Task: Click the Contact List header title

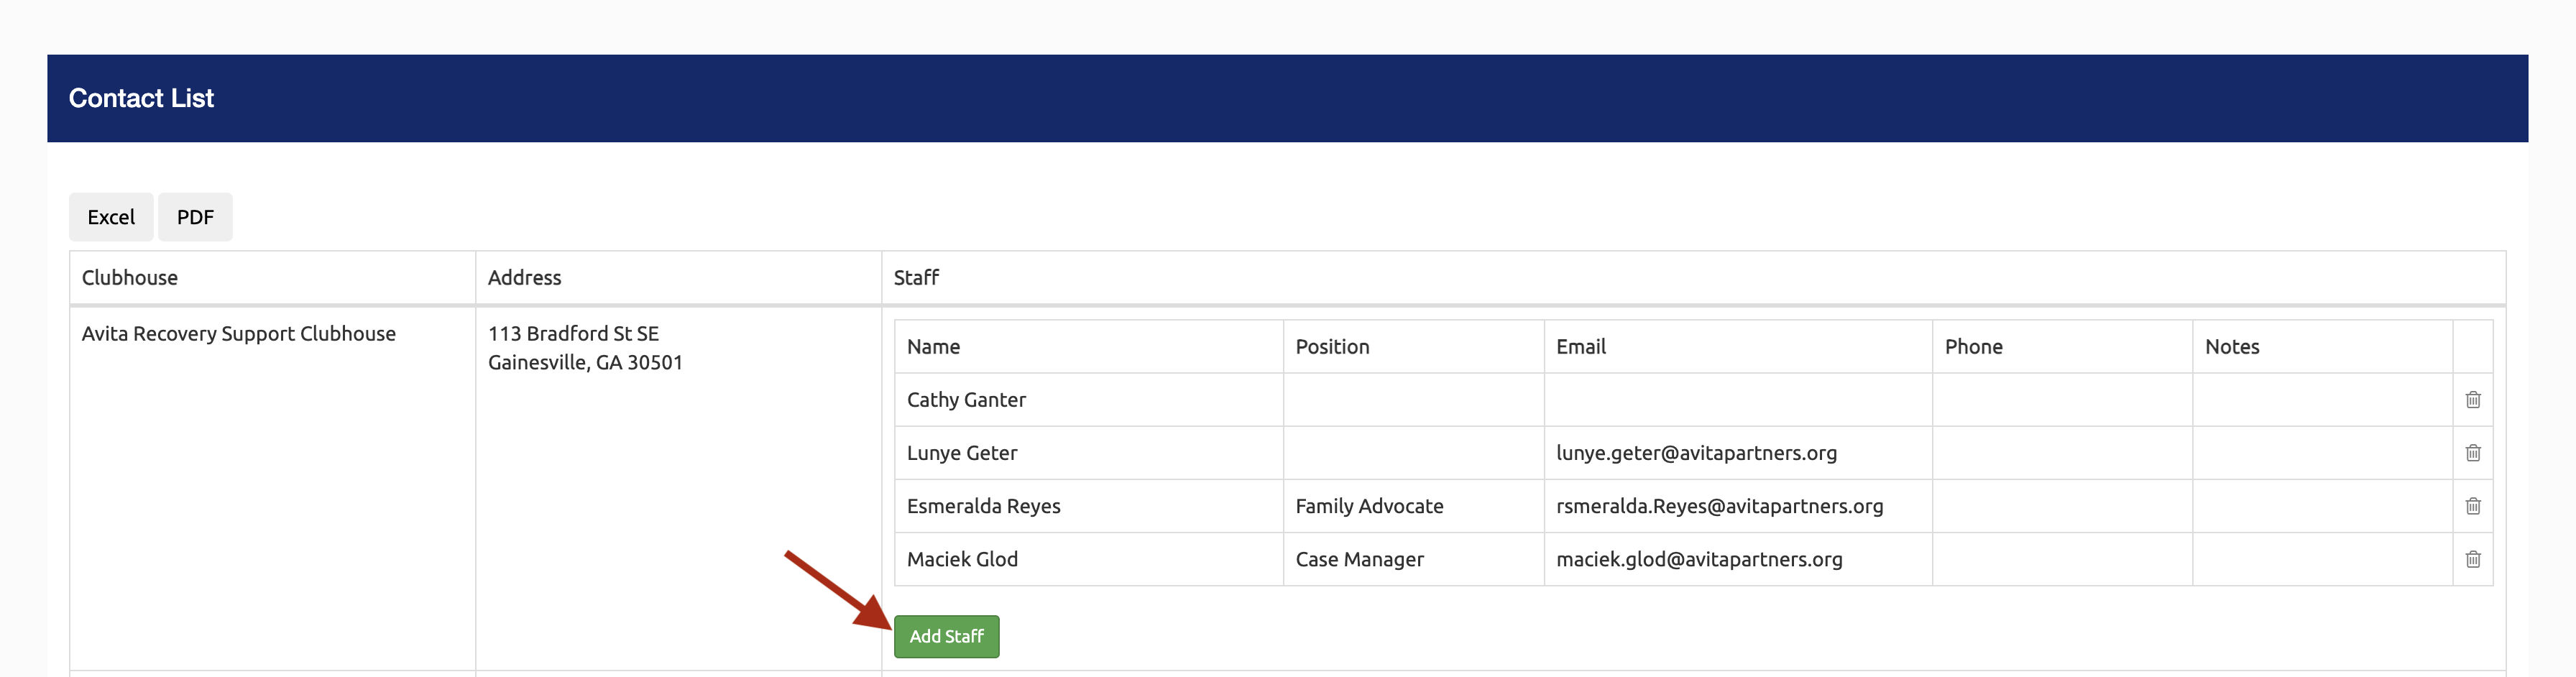Action: [x=141, y=98]
